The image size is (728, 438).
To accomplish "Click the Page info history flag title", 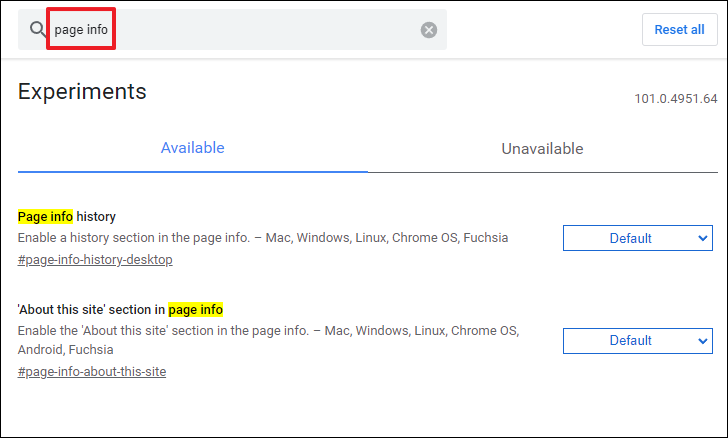I will coord(67,216).
